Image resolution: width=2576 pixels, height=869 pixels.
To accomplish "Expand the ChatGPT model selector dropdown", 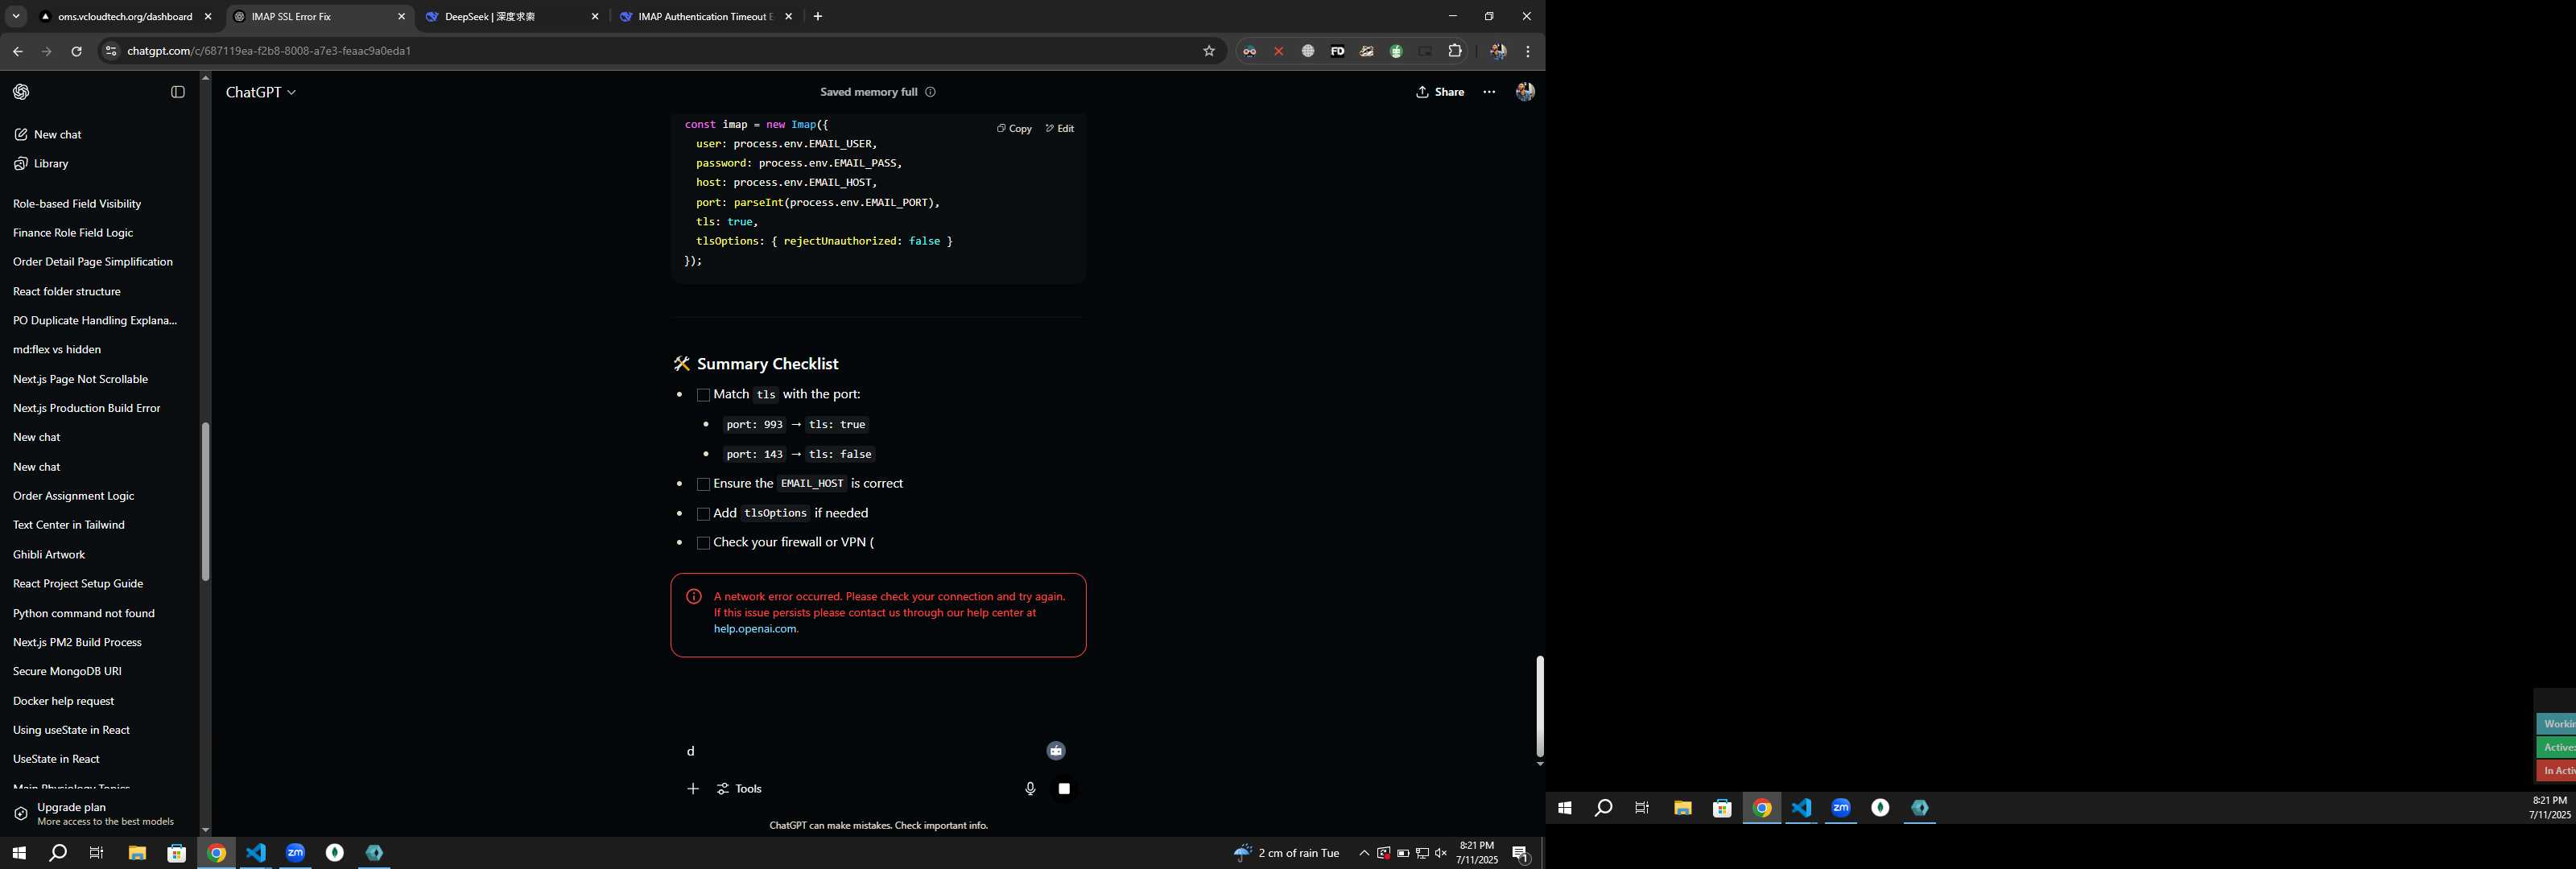I will (x=261, y=92).
